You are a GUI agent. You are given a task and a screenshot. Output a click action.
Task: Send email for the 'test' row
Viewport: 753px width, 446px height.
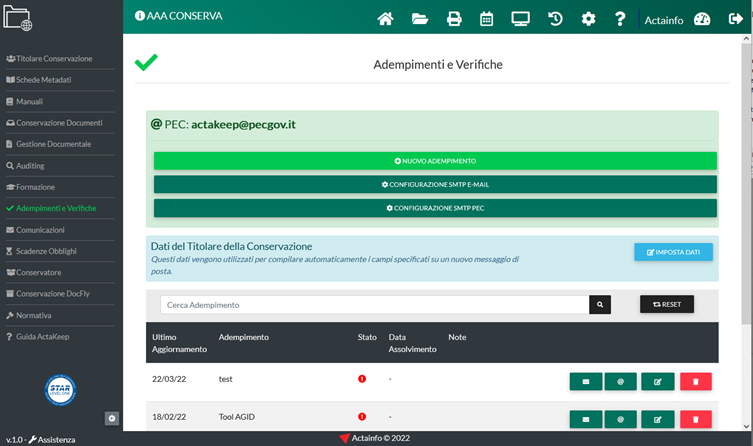click(586, 380)
